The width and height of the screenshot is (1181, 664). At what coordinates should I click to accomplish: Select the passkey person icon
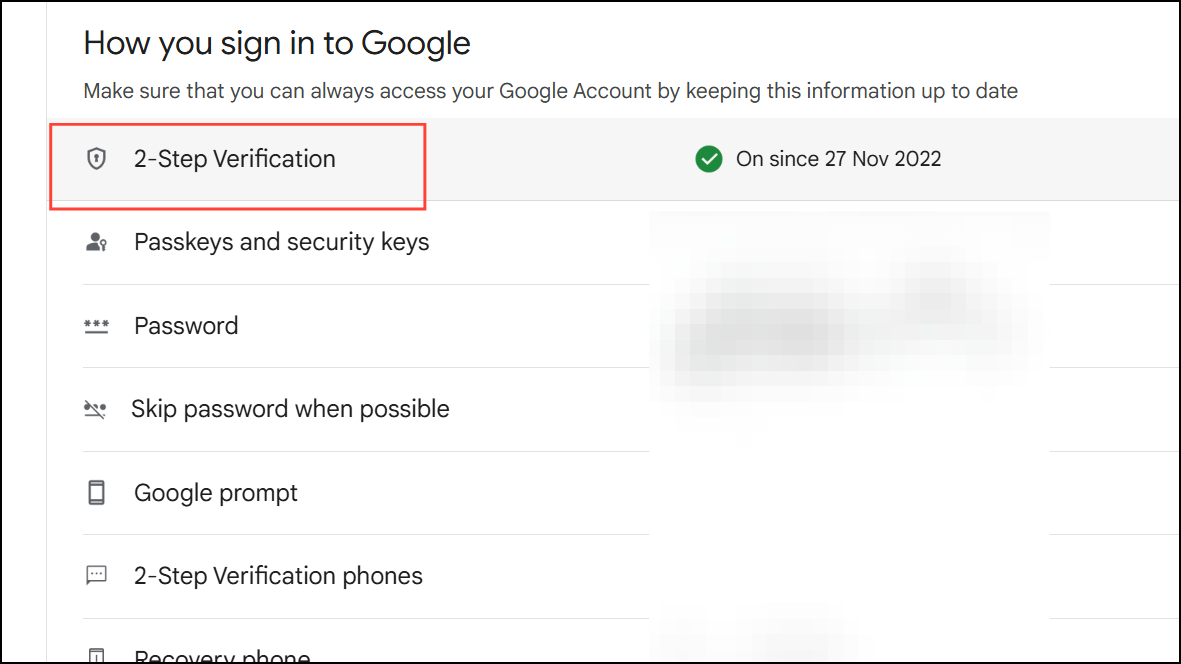(96, 241)
